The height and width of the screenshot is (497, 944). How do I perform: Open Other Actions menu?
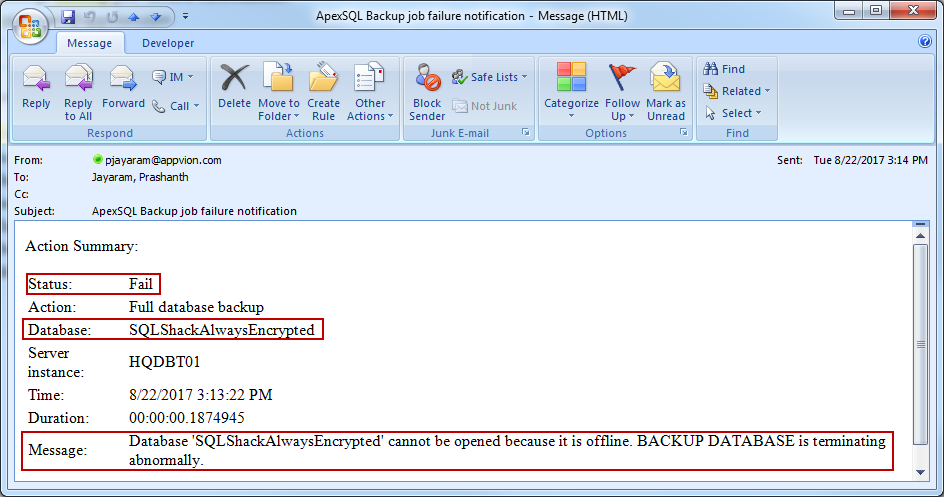click(x=370, y=92)
